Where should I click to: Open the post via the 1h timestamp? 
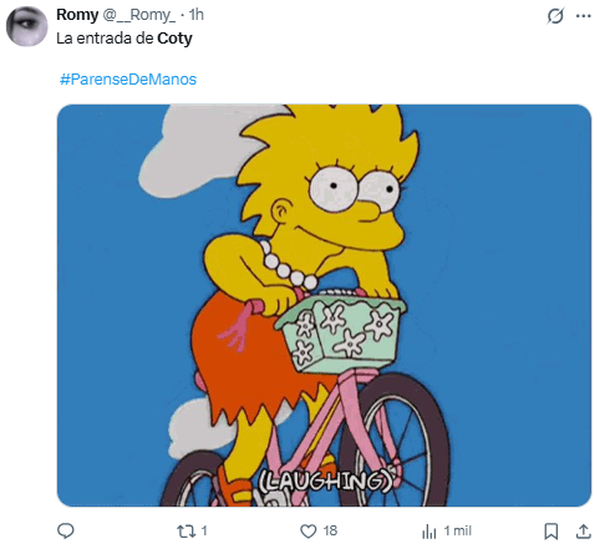(x=196, y=15)
